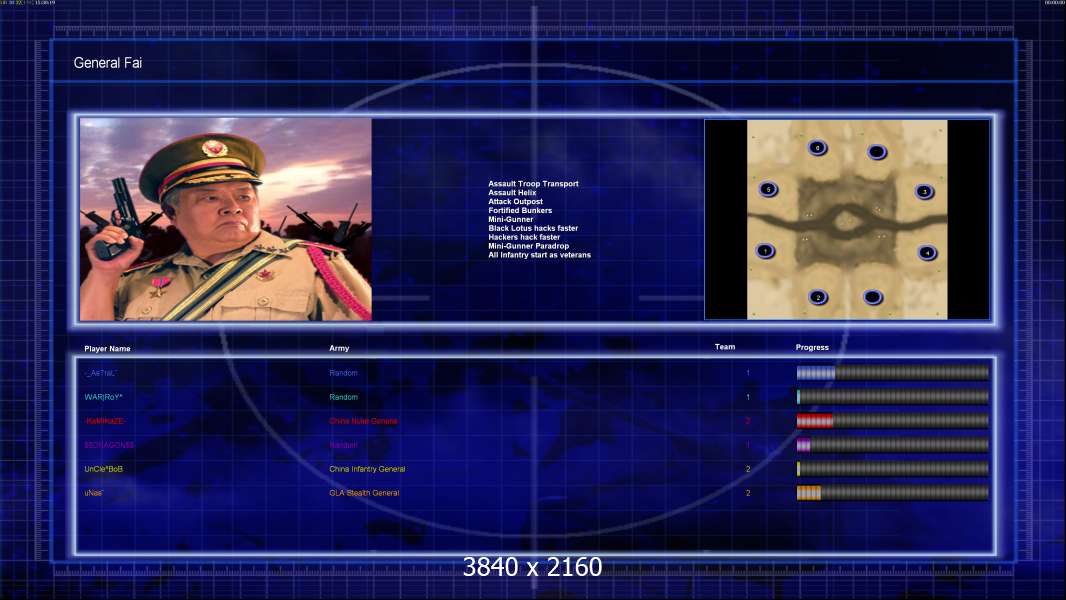Click China Nuke General army text
Screen dimensions: 1066x600
pos(363,421)
